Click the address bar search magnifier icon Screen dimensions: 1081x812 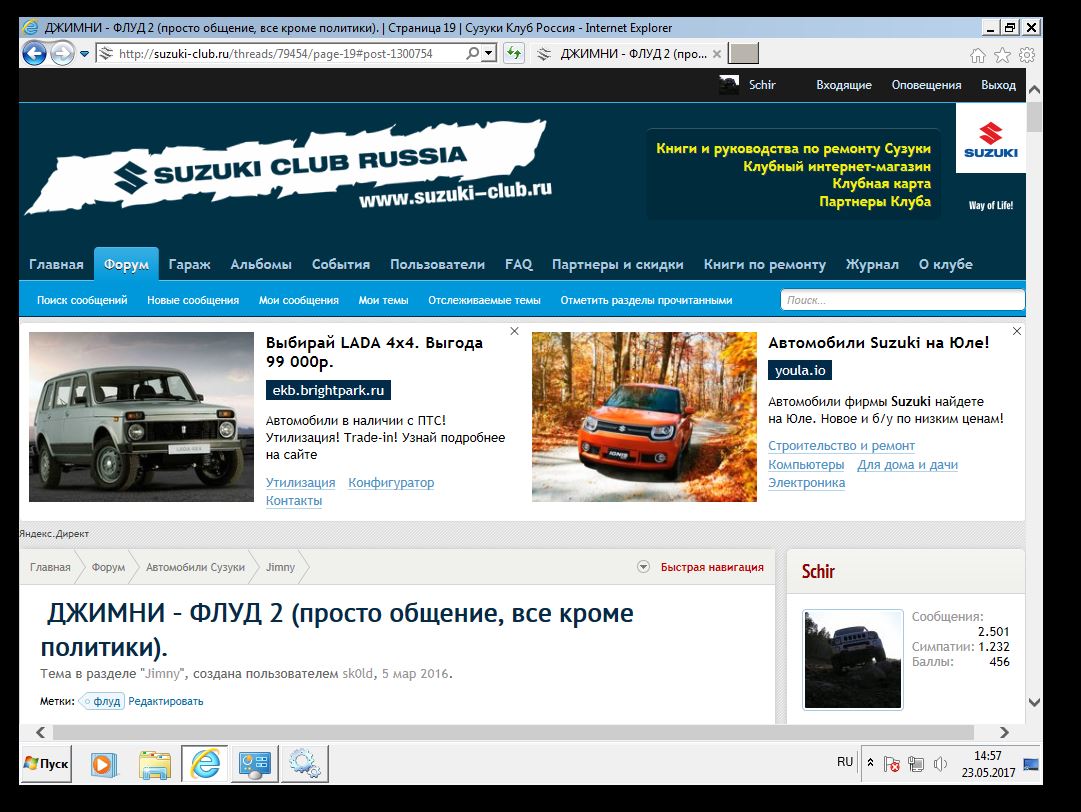(x=472, y=53)
